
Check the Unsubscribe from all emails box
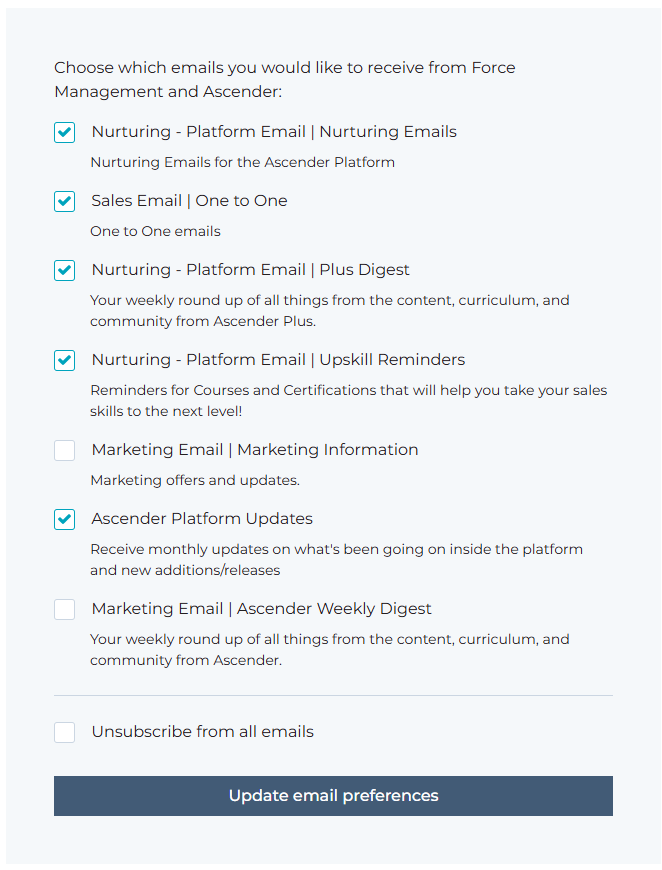(x=65, y=732)
